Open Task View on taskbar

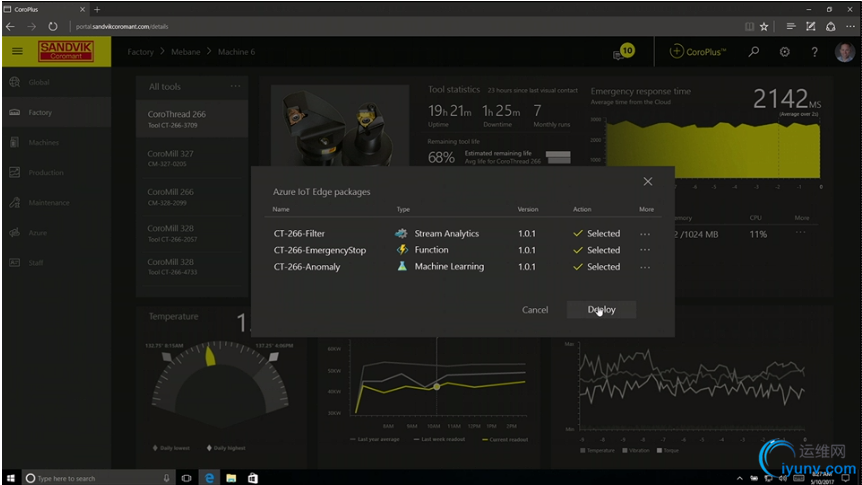186,478
